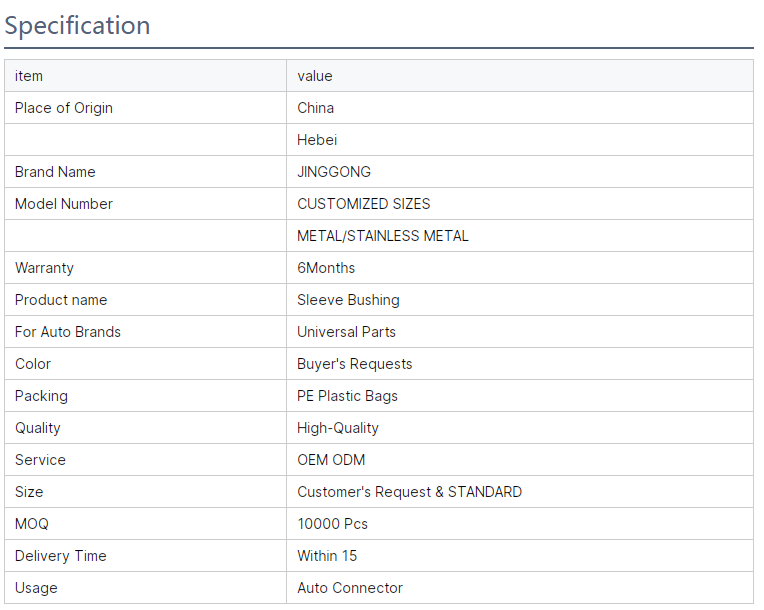764x610 pixels.
Task: Click the Specification heading
Action: point(78,25)
